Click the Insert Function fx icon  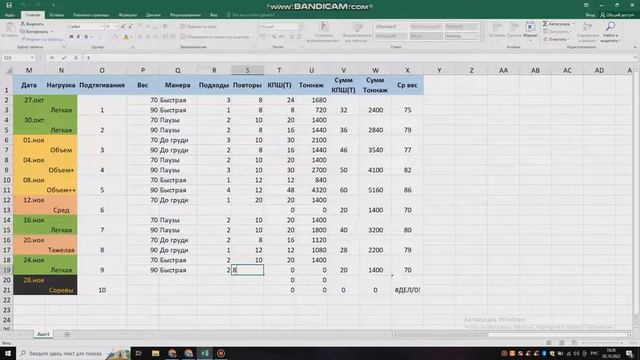(x=76, y=58)
